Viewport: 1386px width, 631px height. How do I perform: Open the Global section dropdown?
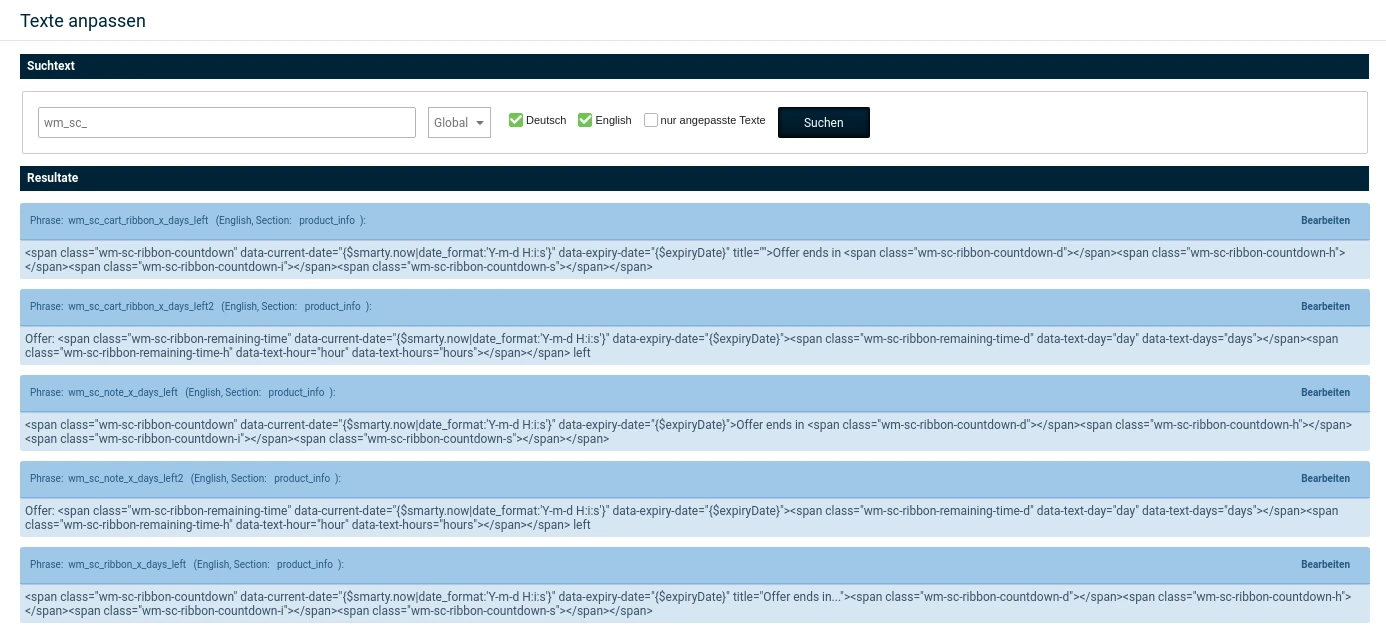point(459,122)
